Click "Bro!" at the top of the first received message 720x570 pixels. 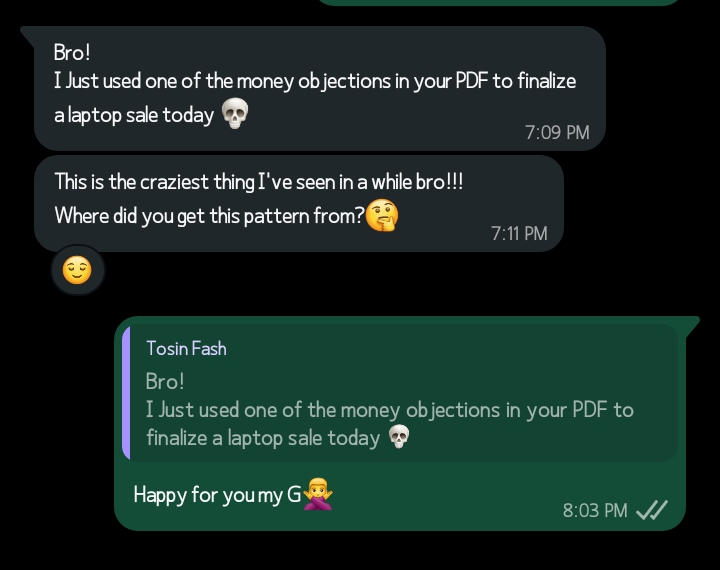[x=72, y=53]
